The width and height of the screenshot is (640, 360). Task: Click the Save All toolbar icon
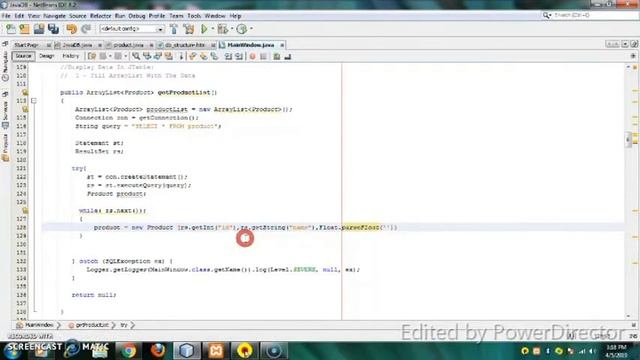(x=53, y=29)
